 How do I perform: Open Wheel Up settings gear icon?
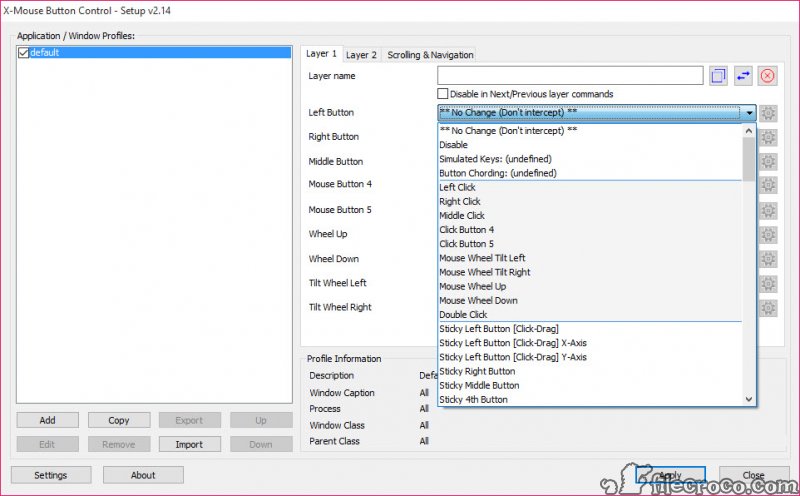pyautogui.click(x=768, y=235)
